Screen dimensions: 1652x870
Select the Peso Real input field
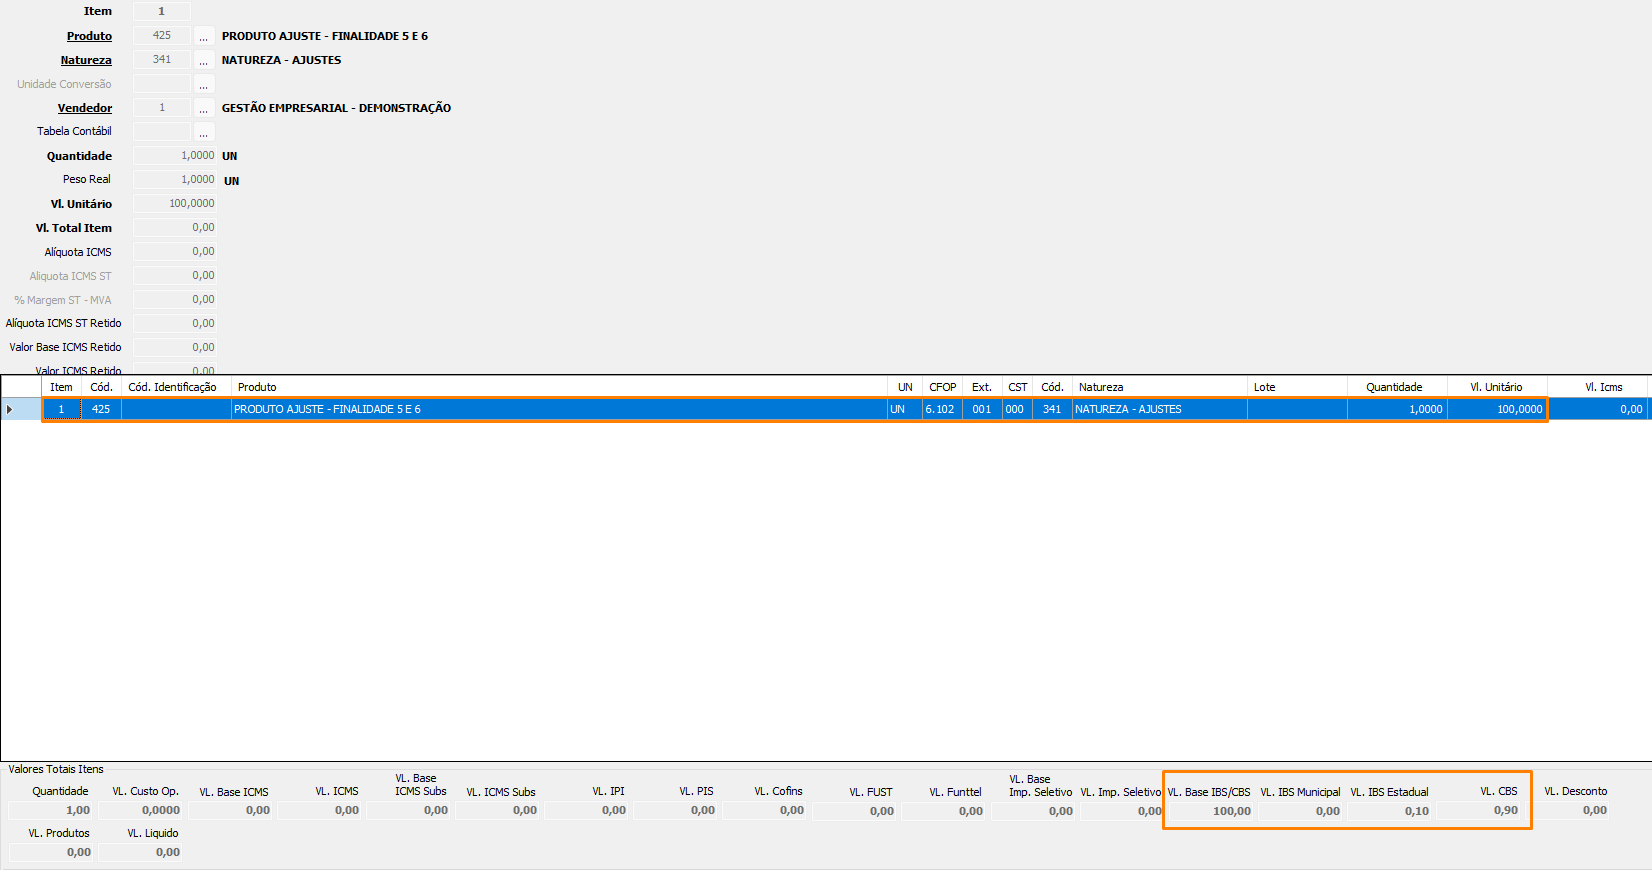coord(175,180)
